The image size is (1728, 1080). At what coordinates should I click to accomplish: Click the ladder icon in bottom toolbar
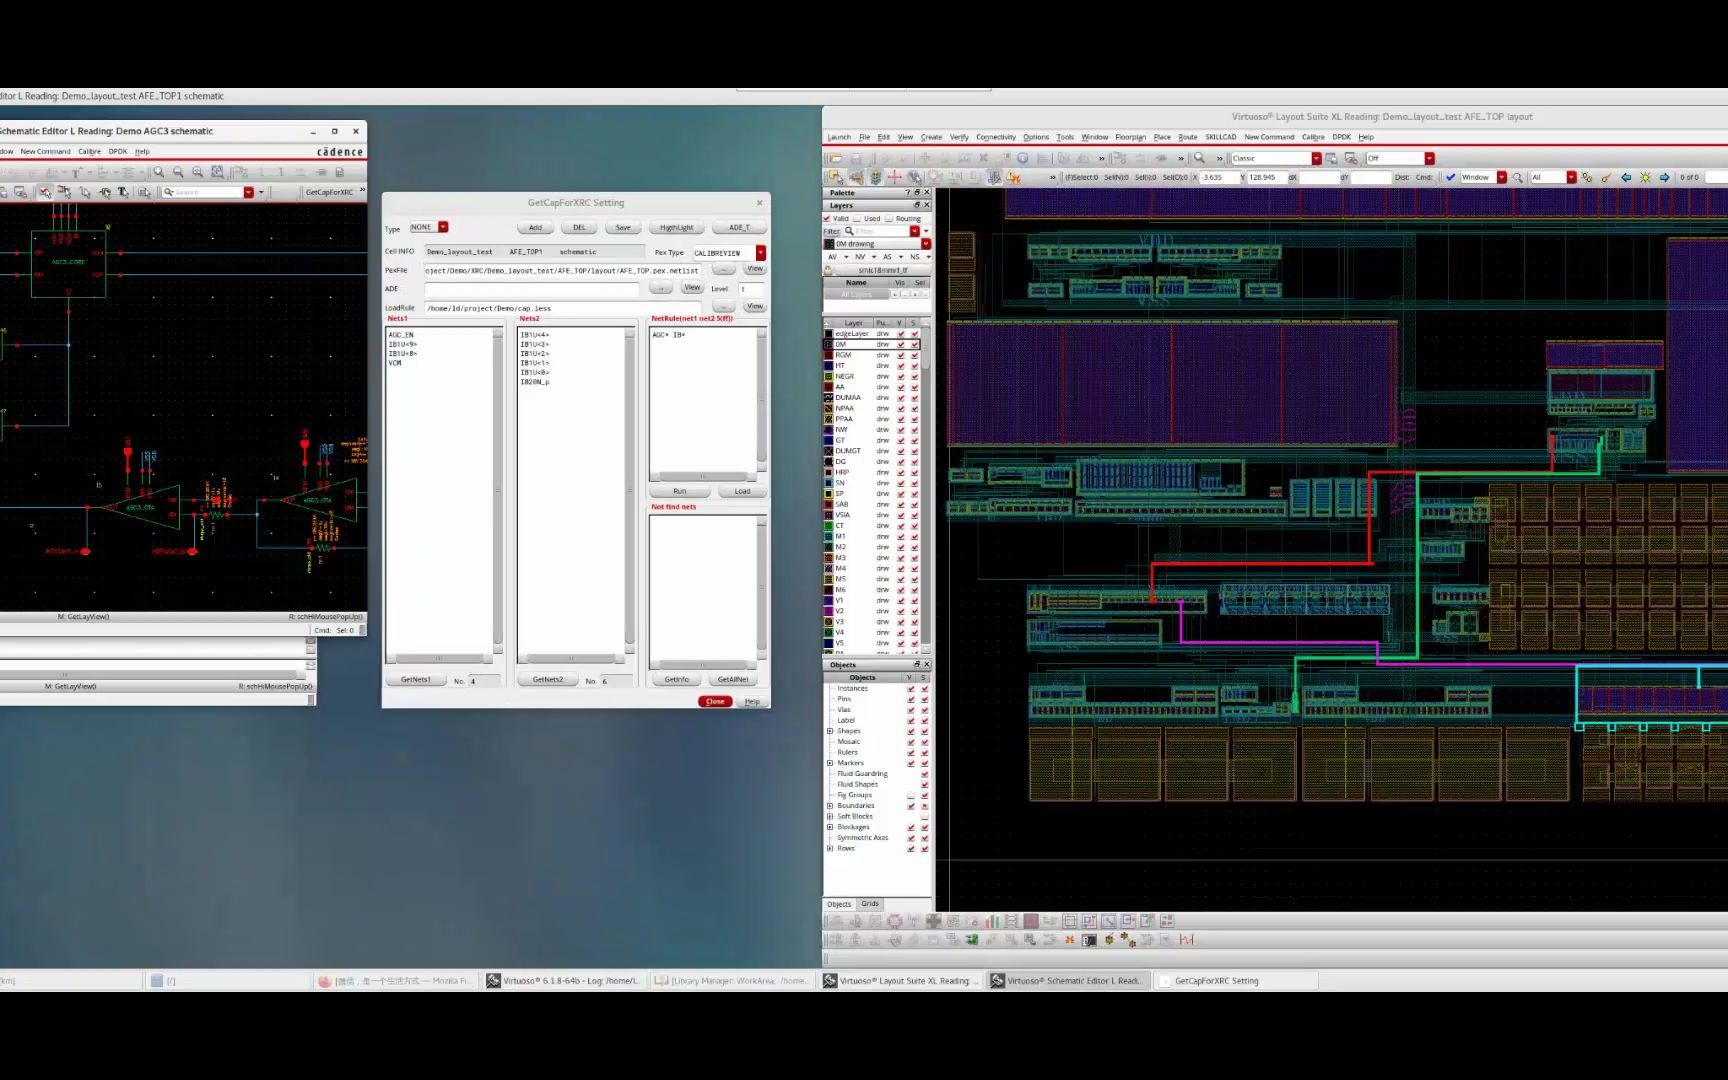1011,921
